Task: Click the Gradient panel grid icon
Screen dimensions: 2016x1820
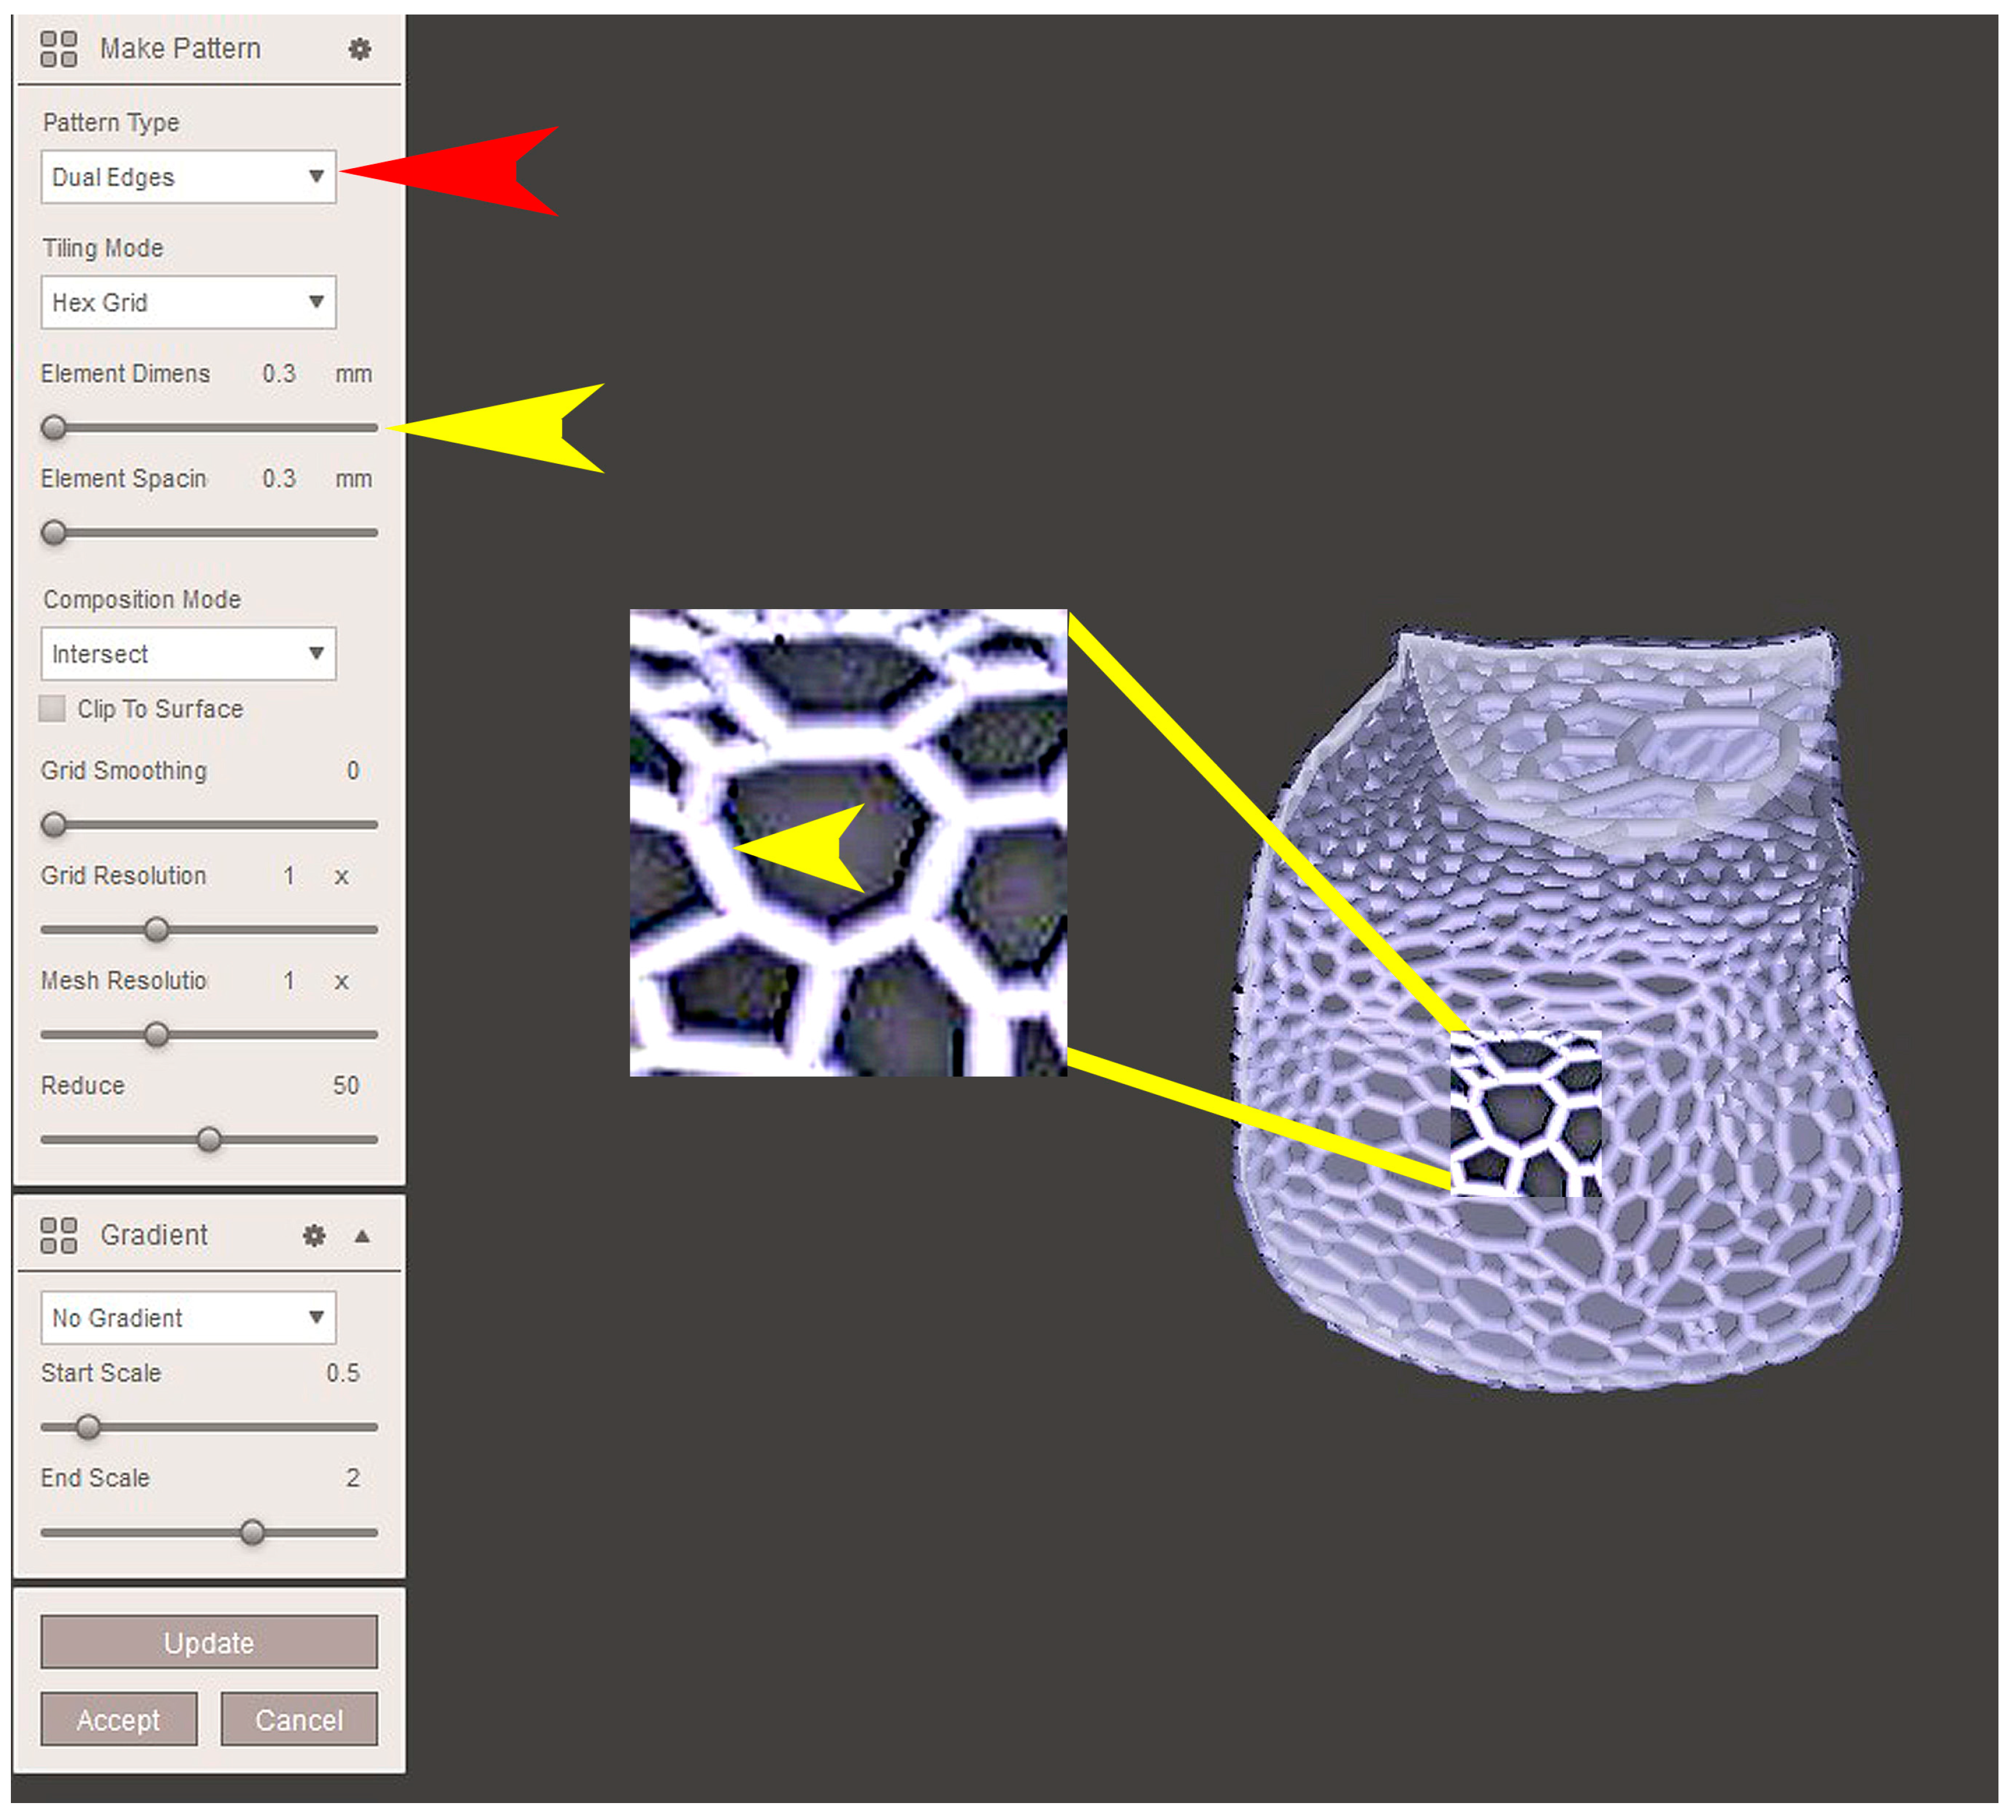Action: point(58,1236)
